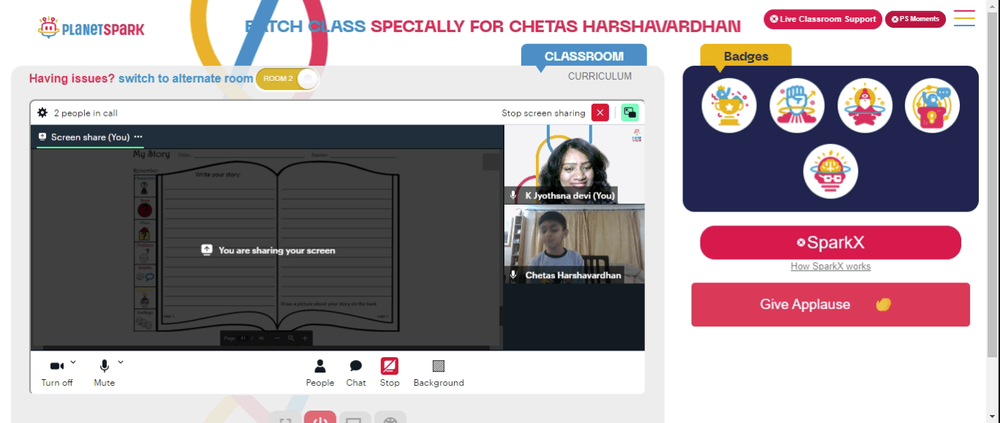Open the hamburger menu
This screenshot has width=1000, height=423.
pyautogui.click(x=964, y=18)
